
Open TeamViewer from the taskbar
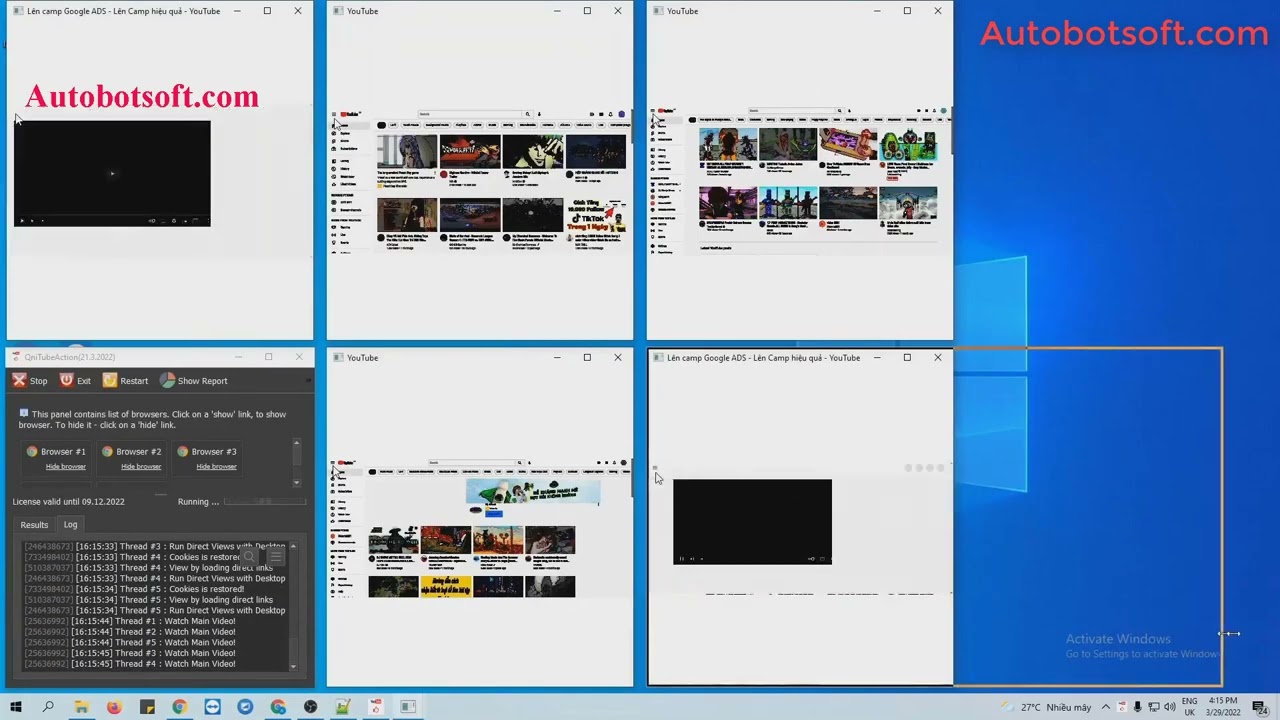point(212,707)
